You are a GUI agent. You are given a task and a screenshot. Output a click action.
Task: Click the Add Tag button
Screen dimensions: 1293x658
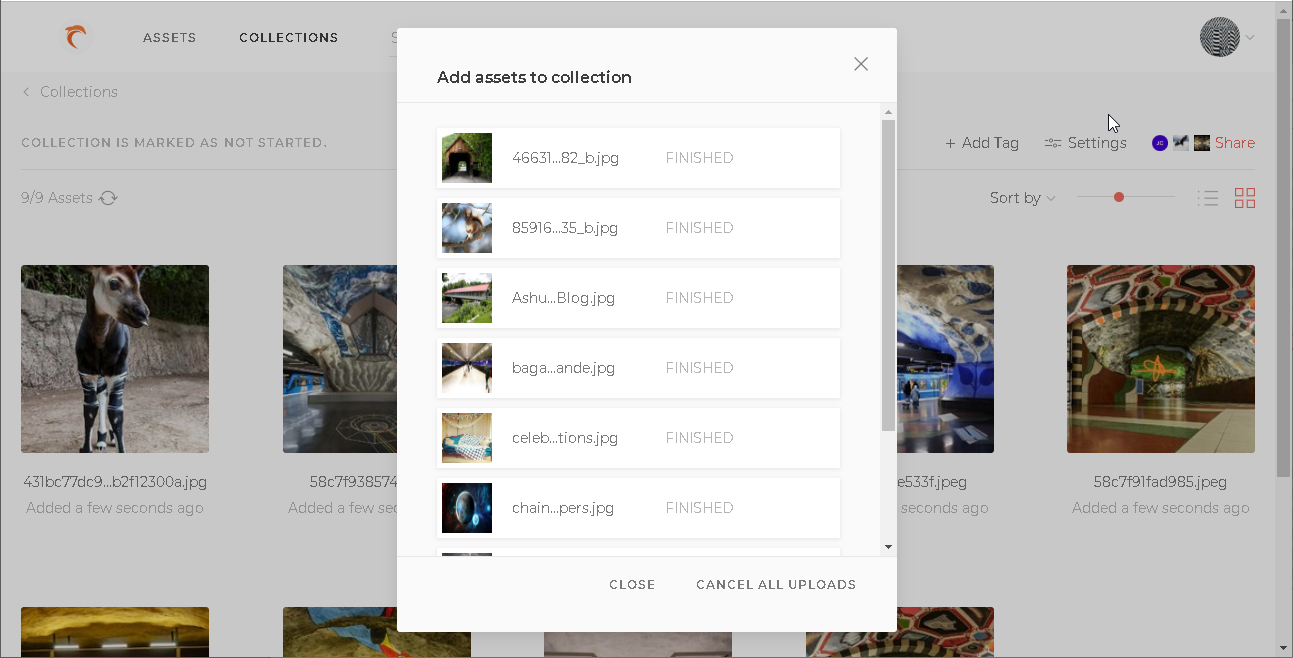click(982, 143)
